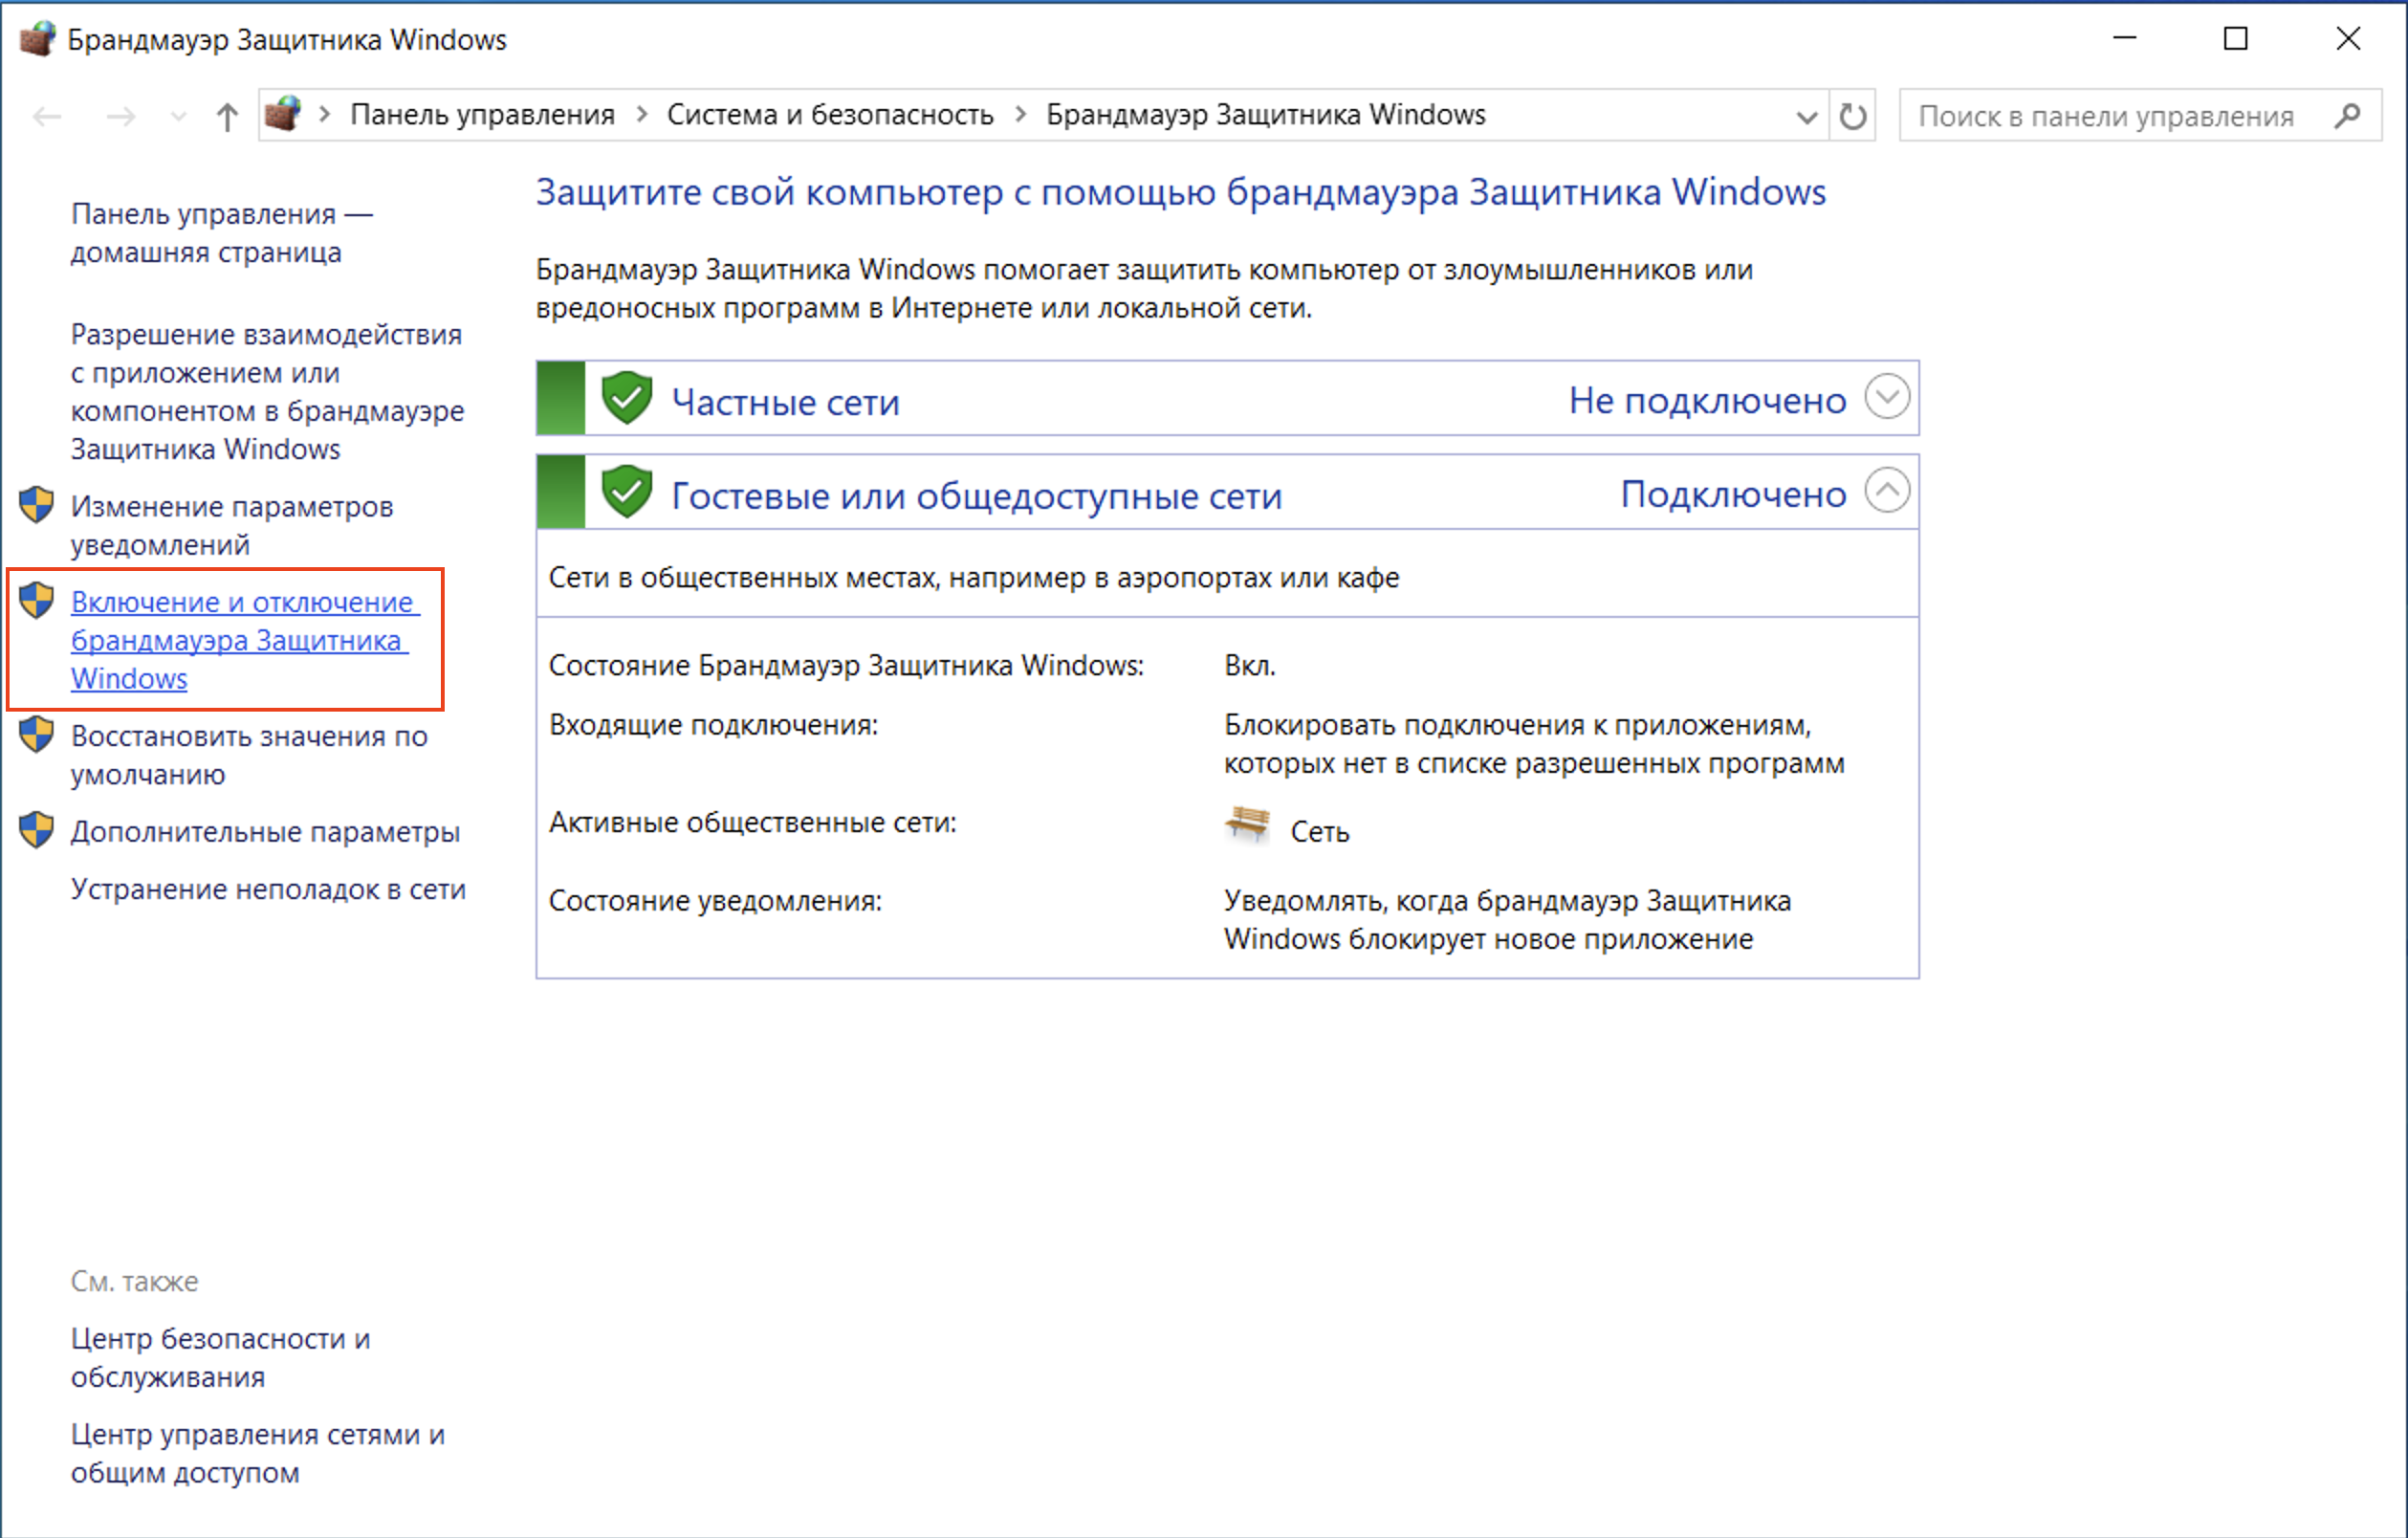The width and height of the screenshot is (2408, 1538).
Task: Open Включение и отключение брандмауэра link
Action: (245, 640)
